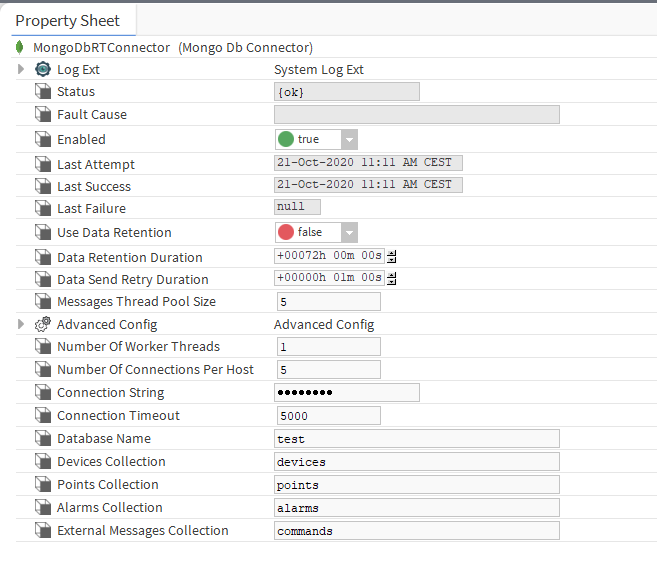This screenshot has height=562, width=657.
Task: Click the Fault Cause property icon
Action: coord(43,115)
